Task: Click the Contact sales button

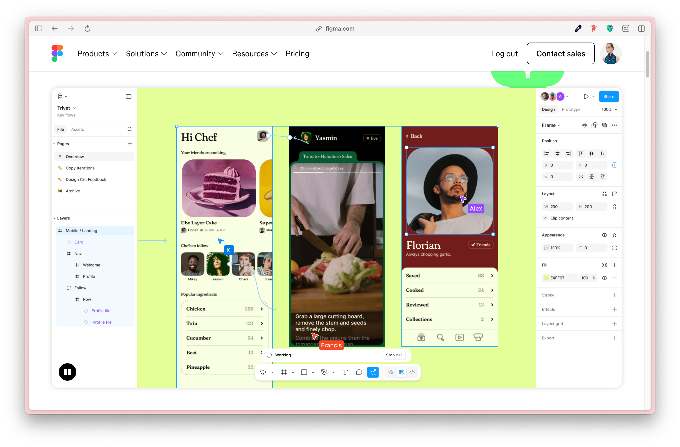Action: [560, 53]
